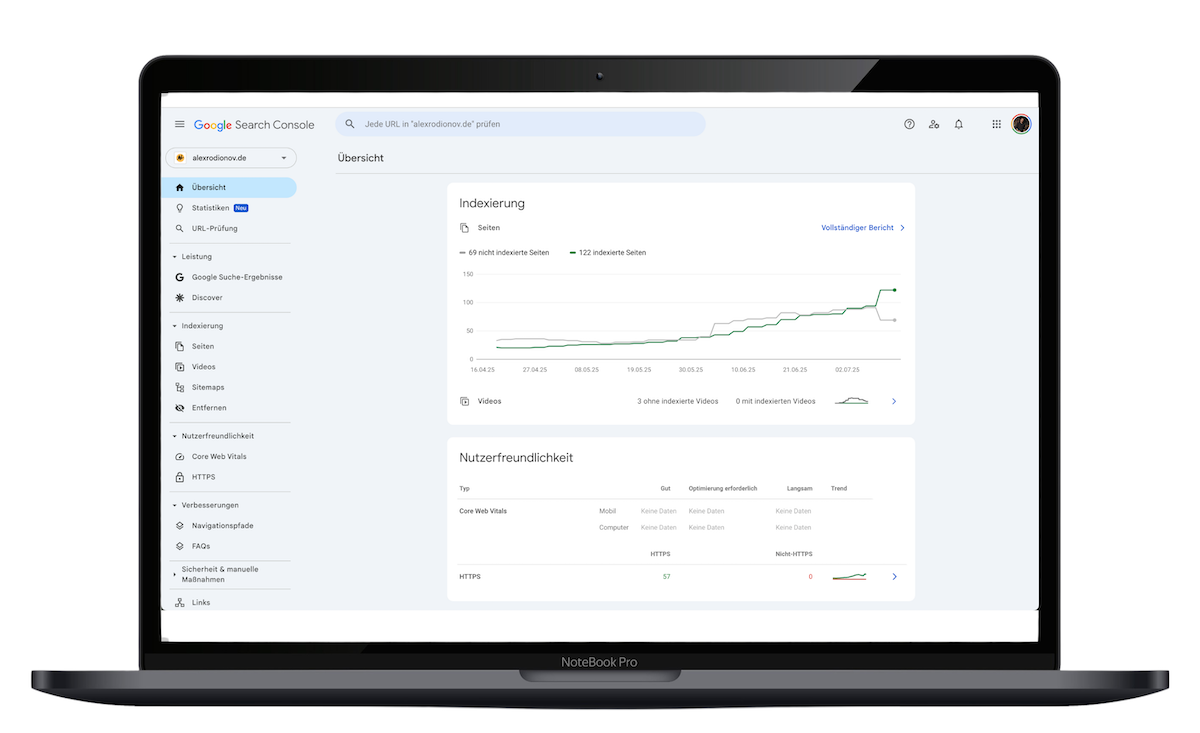Screen dimensions: 1200x733
Task: Click the help question mark icon
Action: (909, 124)
